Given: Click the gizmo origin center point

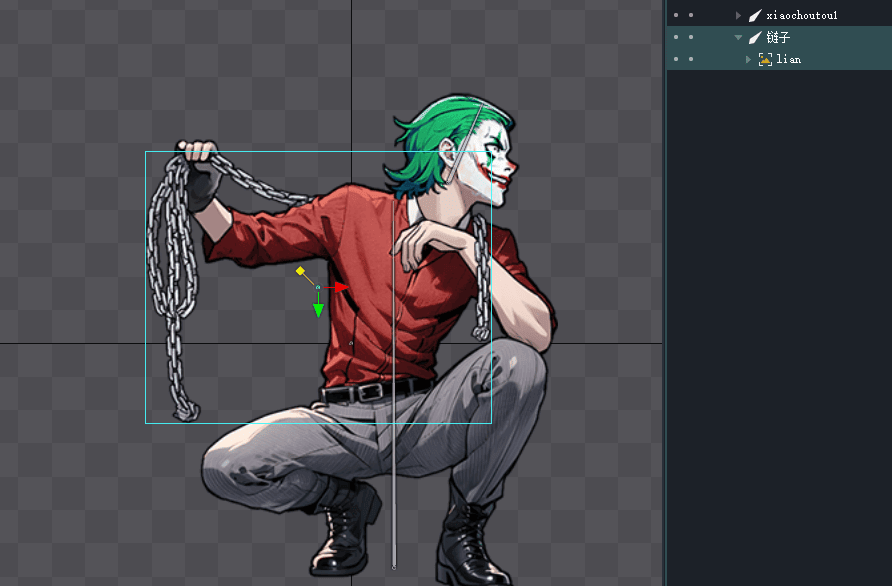Looking at the screenshot, I should tap(318, 288).
